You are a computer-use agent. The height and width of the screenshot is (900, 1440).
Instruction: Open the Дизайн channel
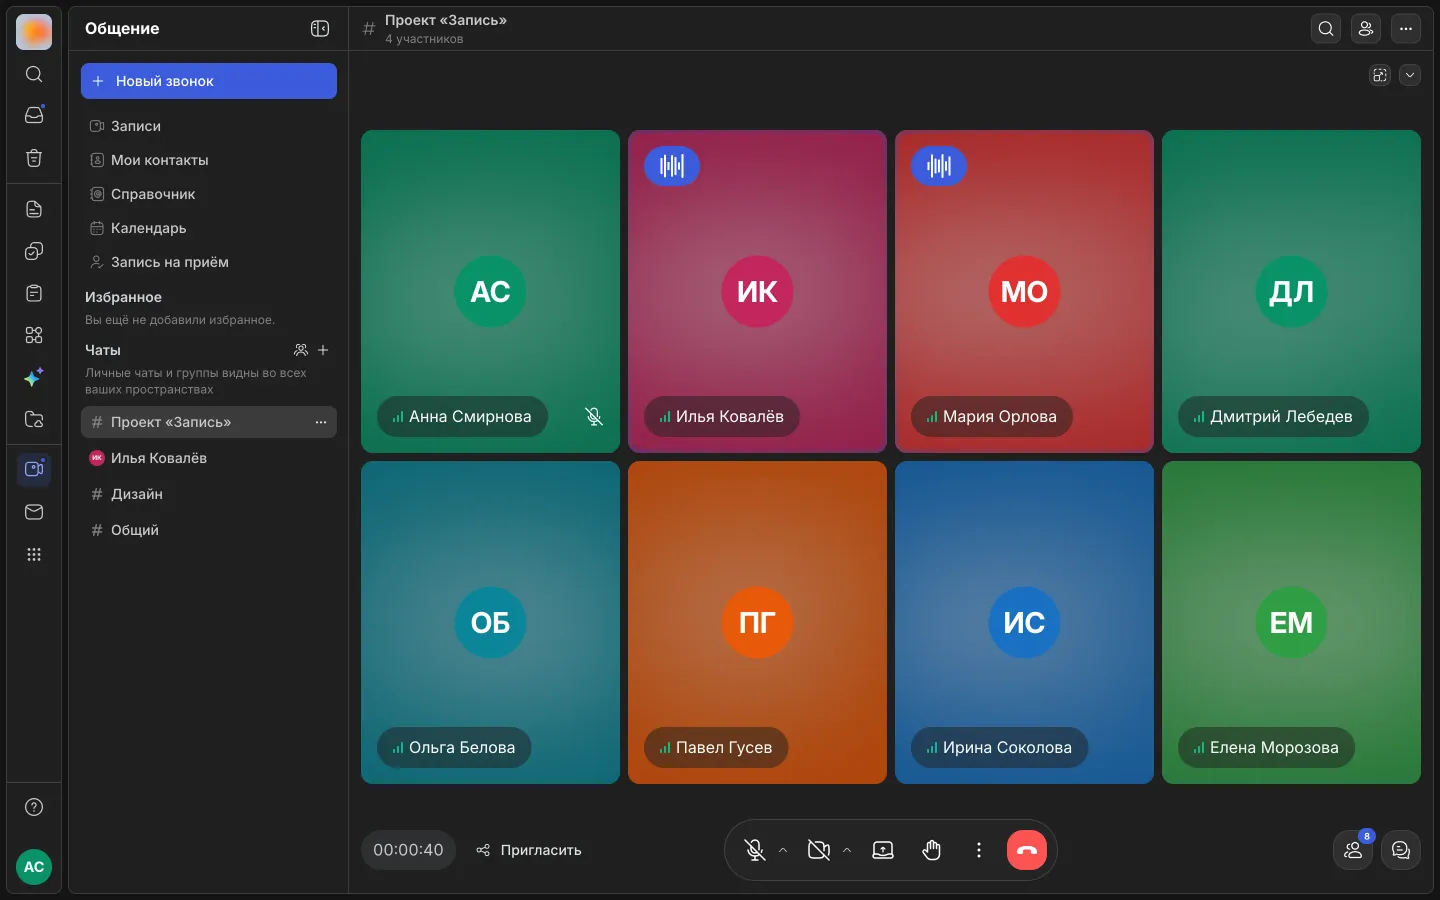click(208, 494)
